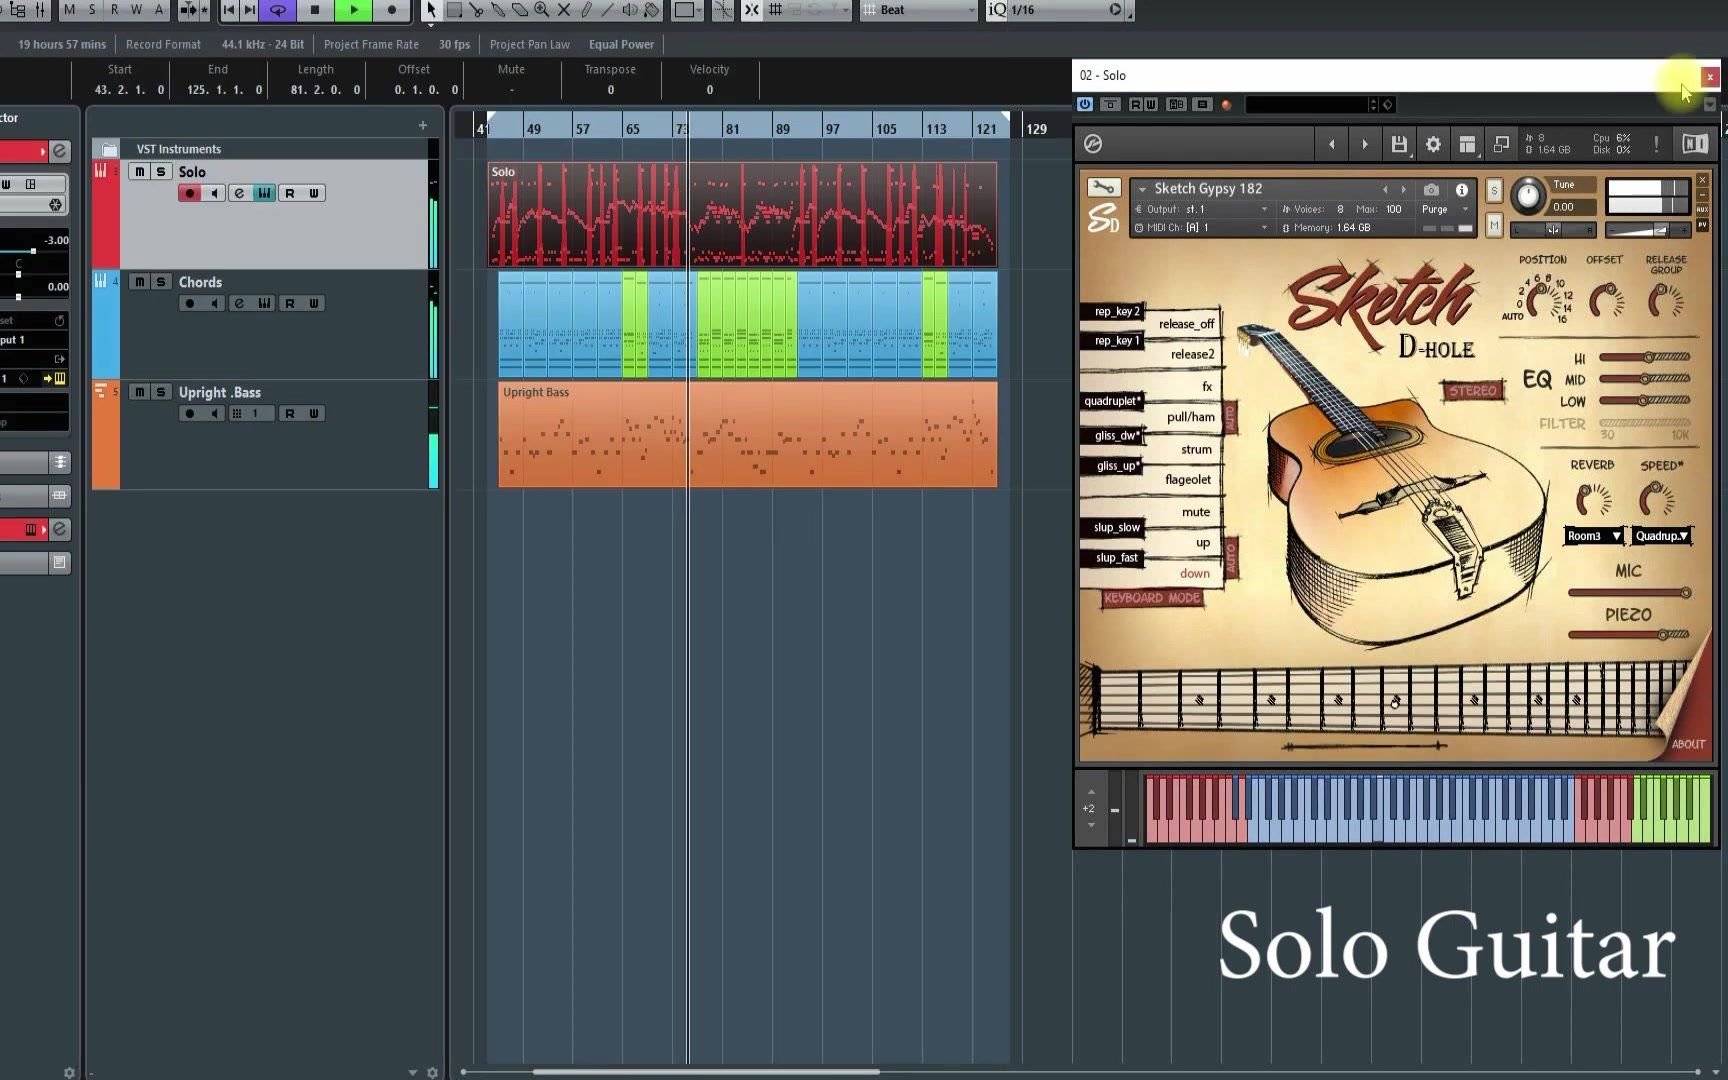
Task: Open Kontakt workspace layout menu
Action: pos(1467,144)
